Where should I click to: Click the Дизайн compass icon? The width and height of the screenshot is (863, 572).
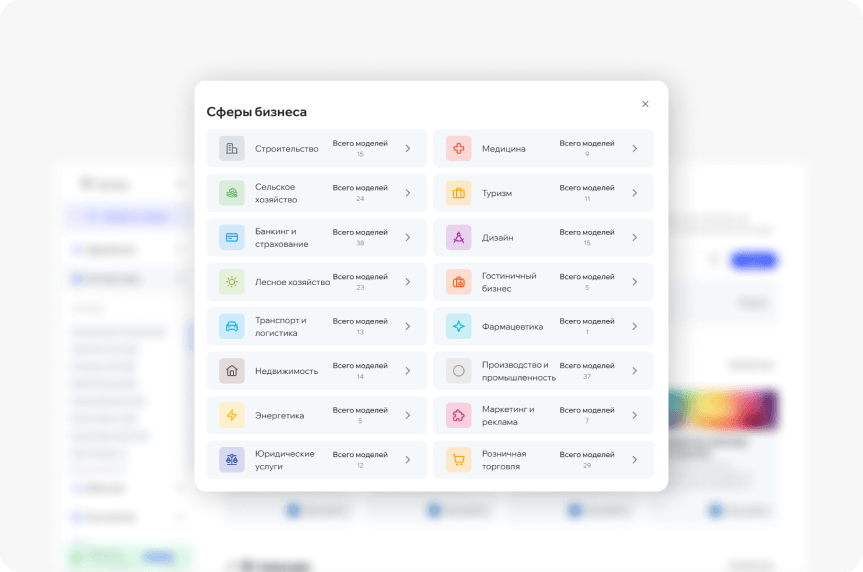pyautogui.click(x=459, y=237)
